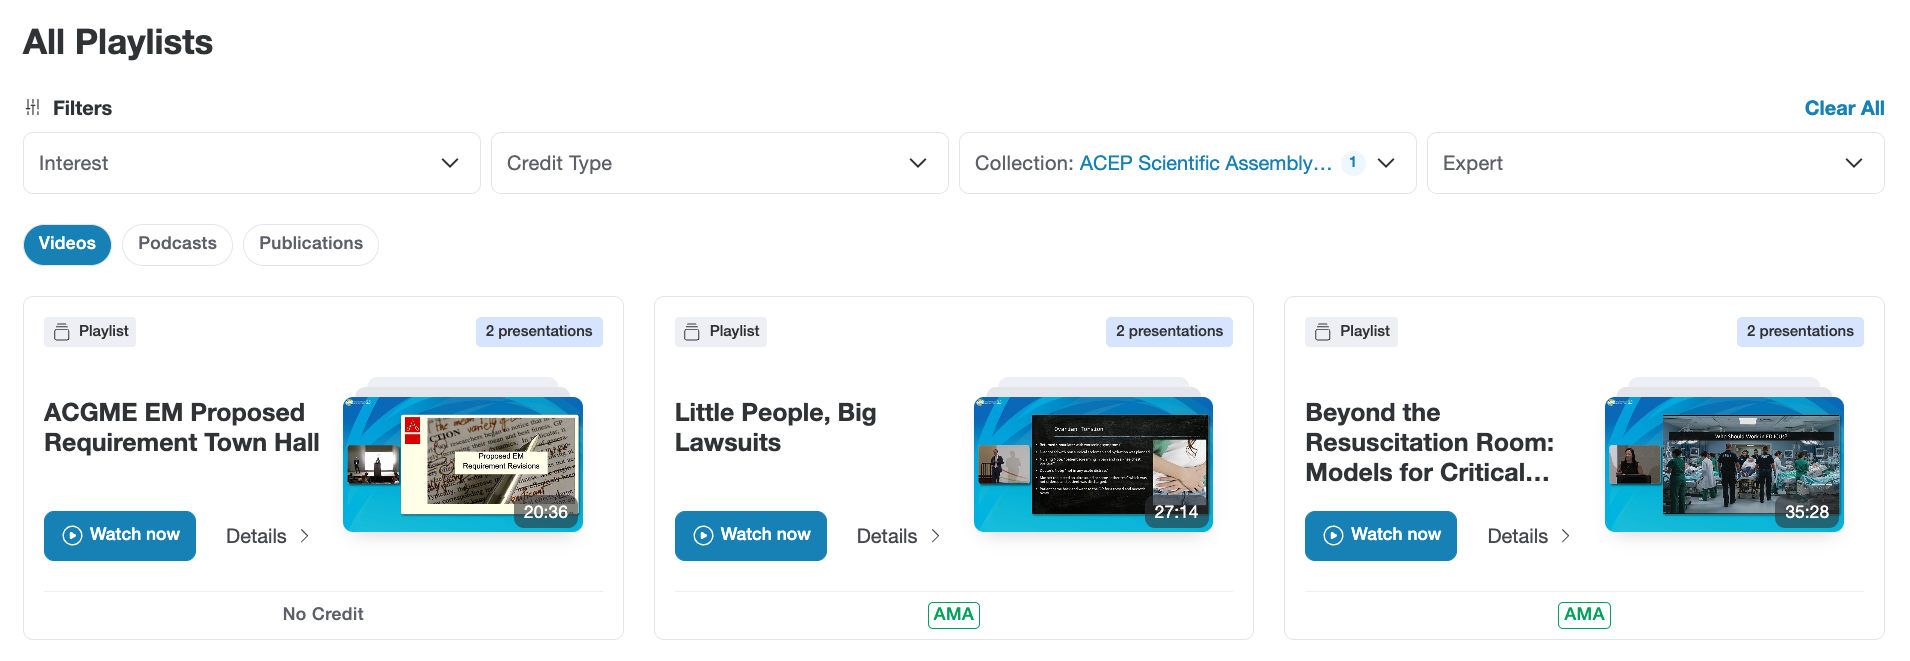Screen dimensions: 1910x661
Task: Click the playlist icon on the ACGME card
Action: (61, 331)
